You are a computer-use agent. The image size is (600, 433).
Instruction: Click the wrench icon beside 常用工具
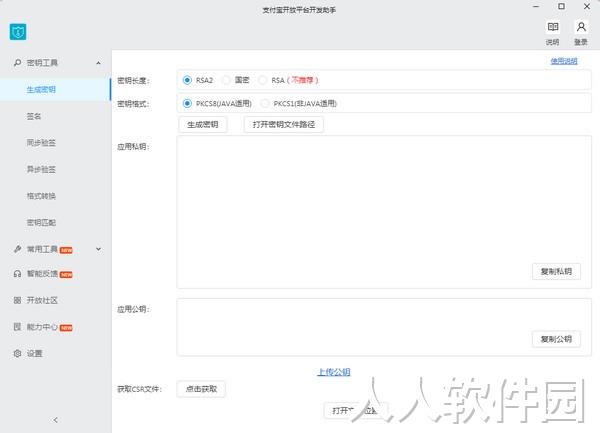[x=17, y=249]
